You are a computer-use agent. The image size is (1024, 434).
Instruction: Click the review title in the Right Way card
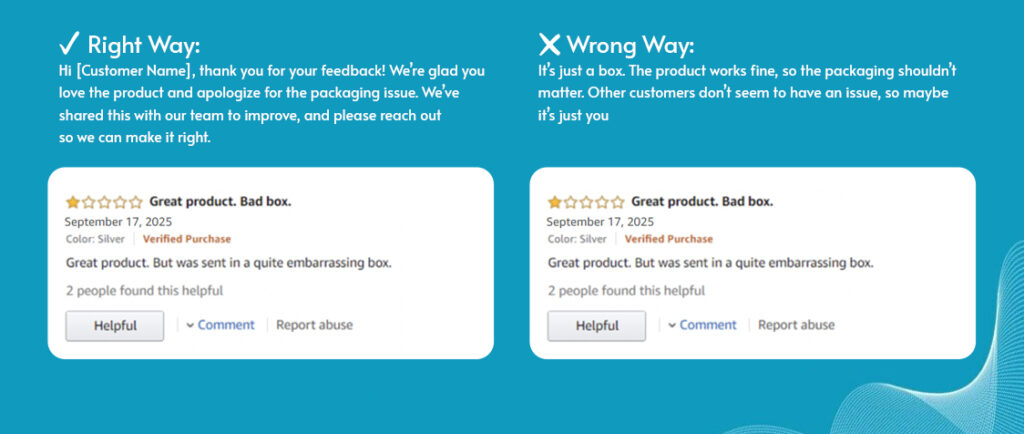coord(220,202)
